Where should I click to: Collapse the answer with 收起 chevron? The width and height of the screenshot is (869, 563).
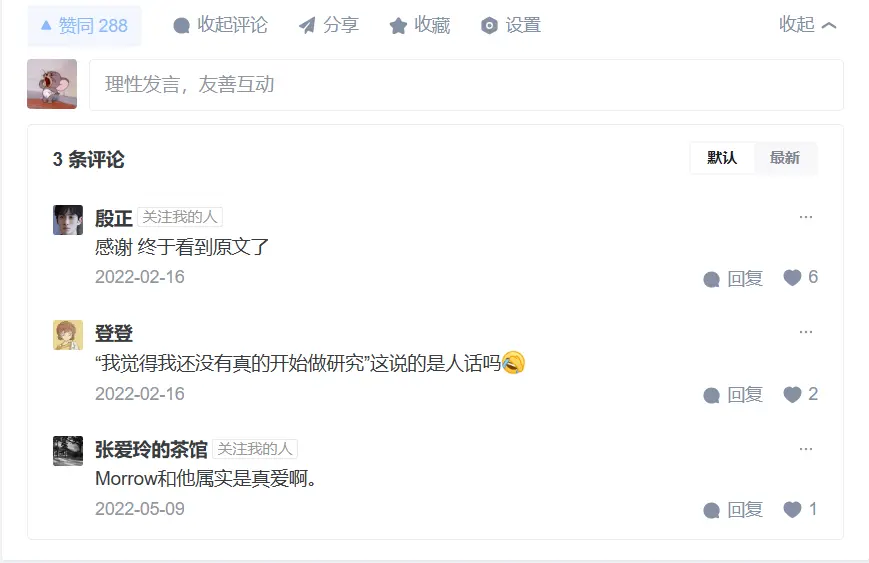point(807,24)
